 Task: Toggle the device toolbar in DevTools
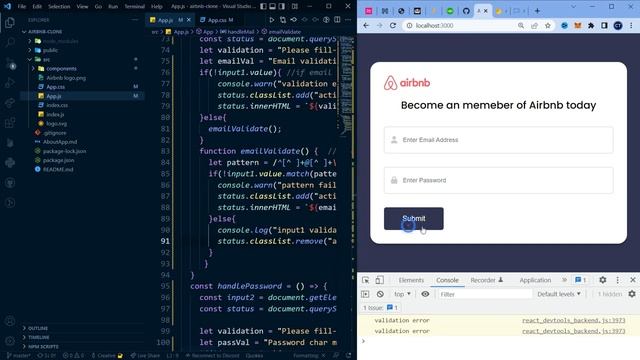[x=379, y=280]
